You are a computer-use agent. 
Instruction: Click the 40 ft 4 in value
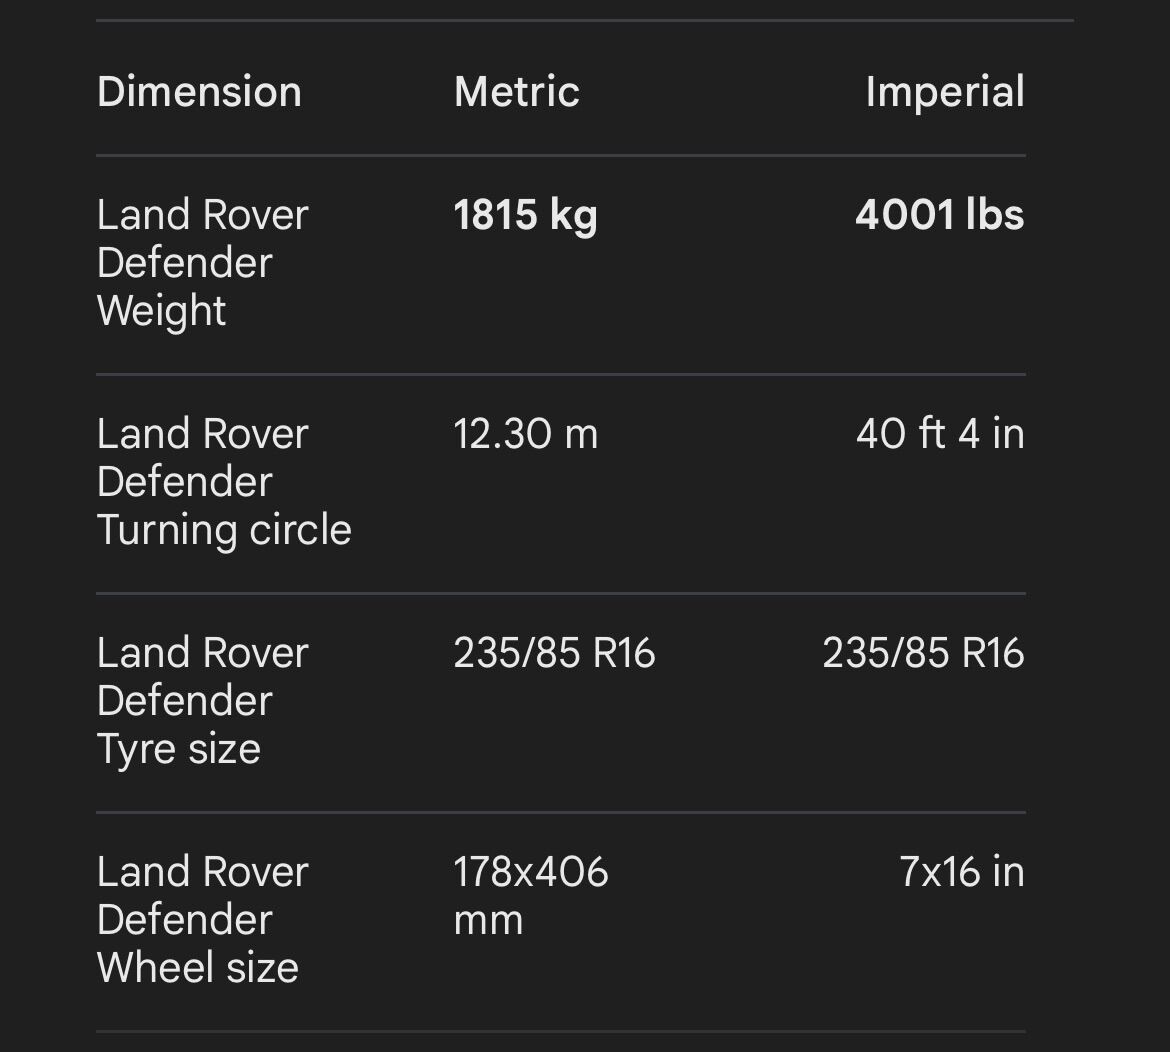click(940, 433)
